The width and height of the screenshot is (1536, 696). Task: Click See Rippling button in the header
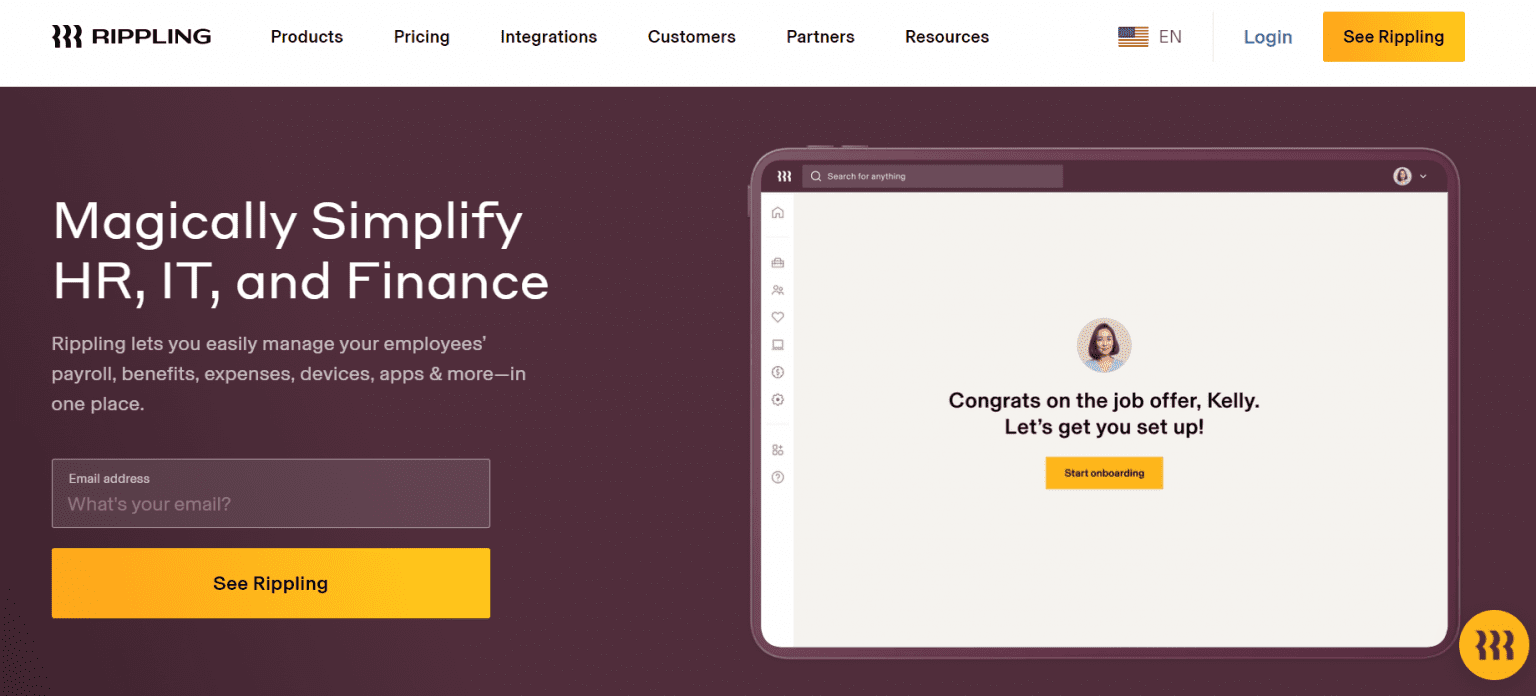1394,37
